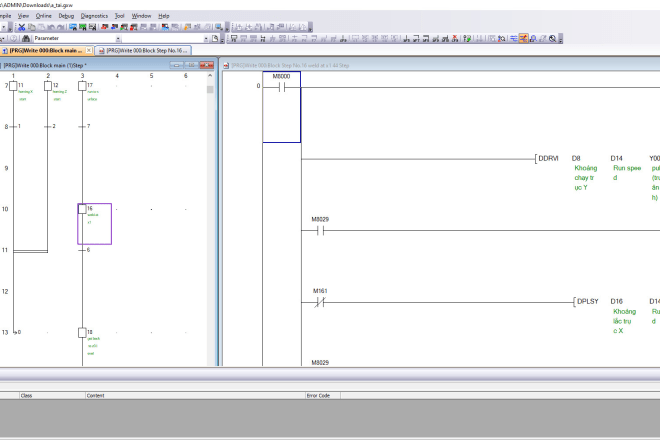Select transition 7 below step 17
Viewport: 660px width, 440px height.
pos(82,126)
